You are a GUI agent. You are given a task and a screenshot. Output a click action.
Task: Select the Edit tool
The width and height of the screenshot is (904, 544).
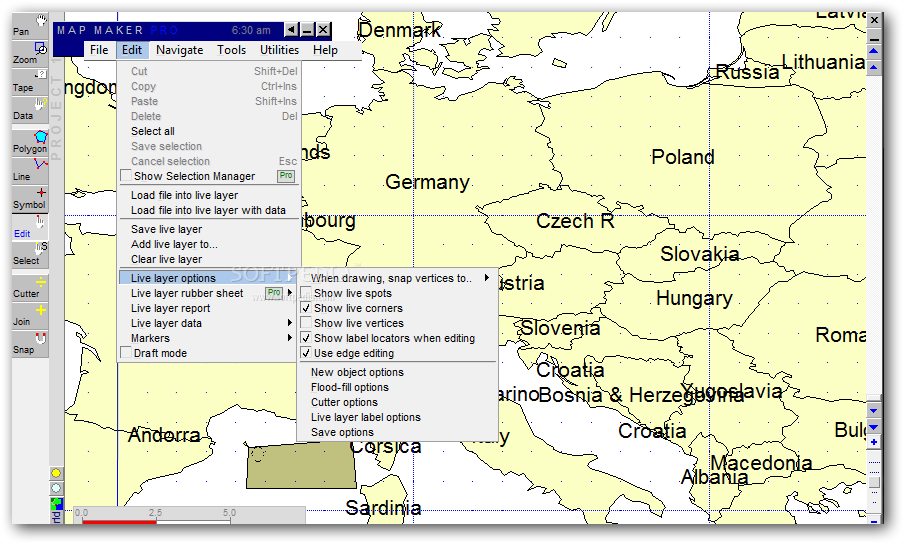point(30,226)
